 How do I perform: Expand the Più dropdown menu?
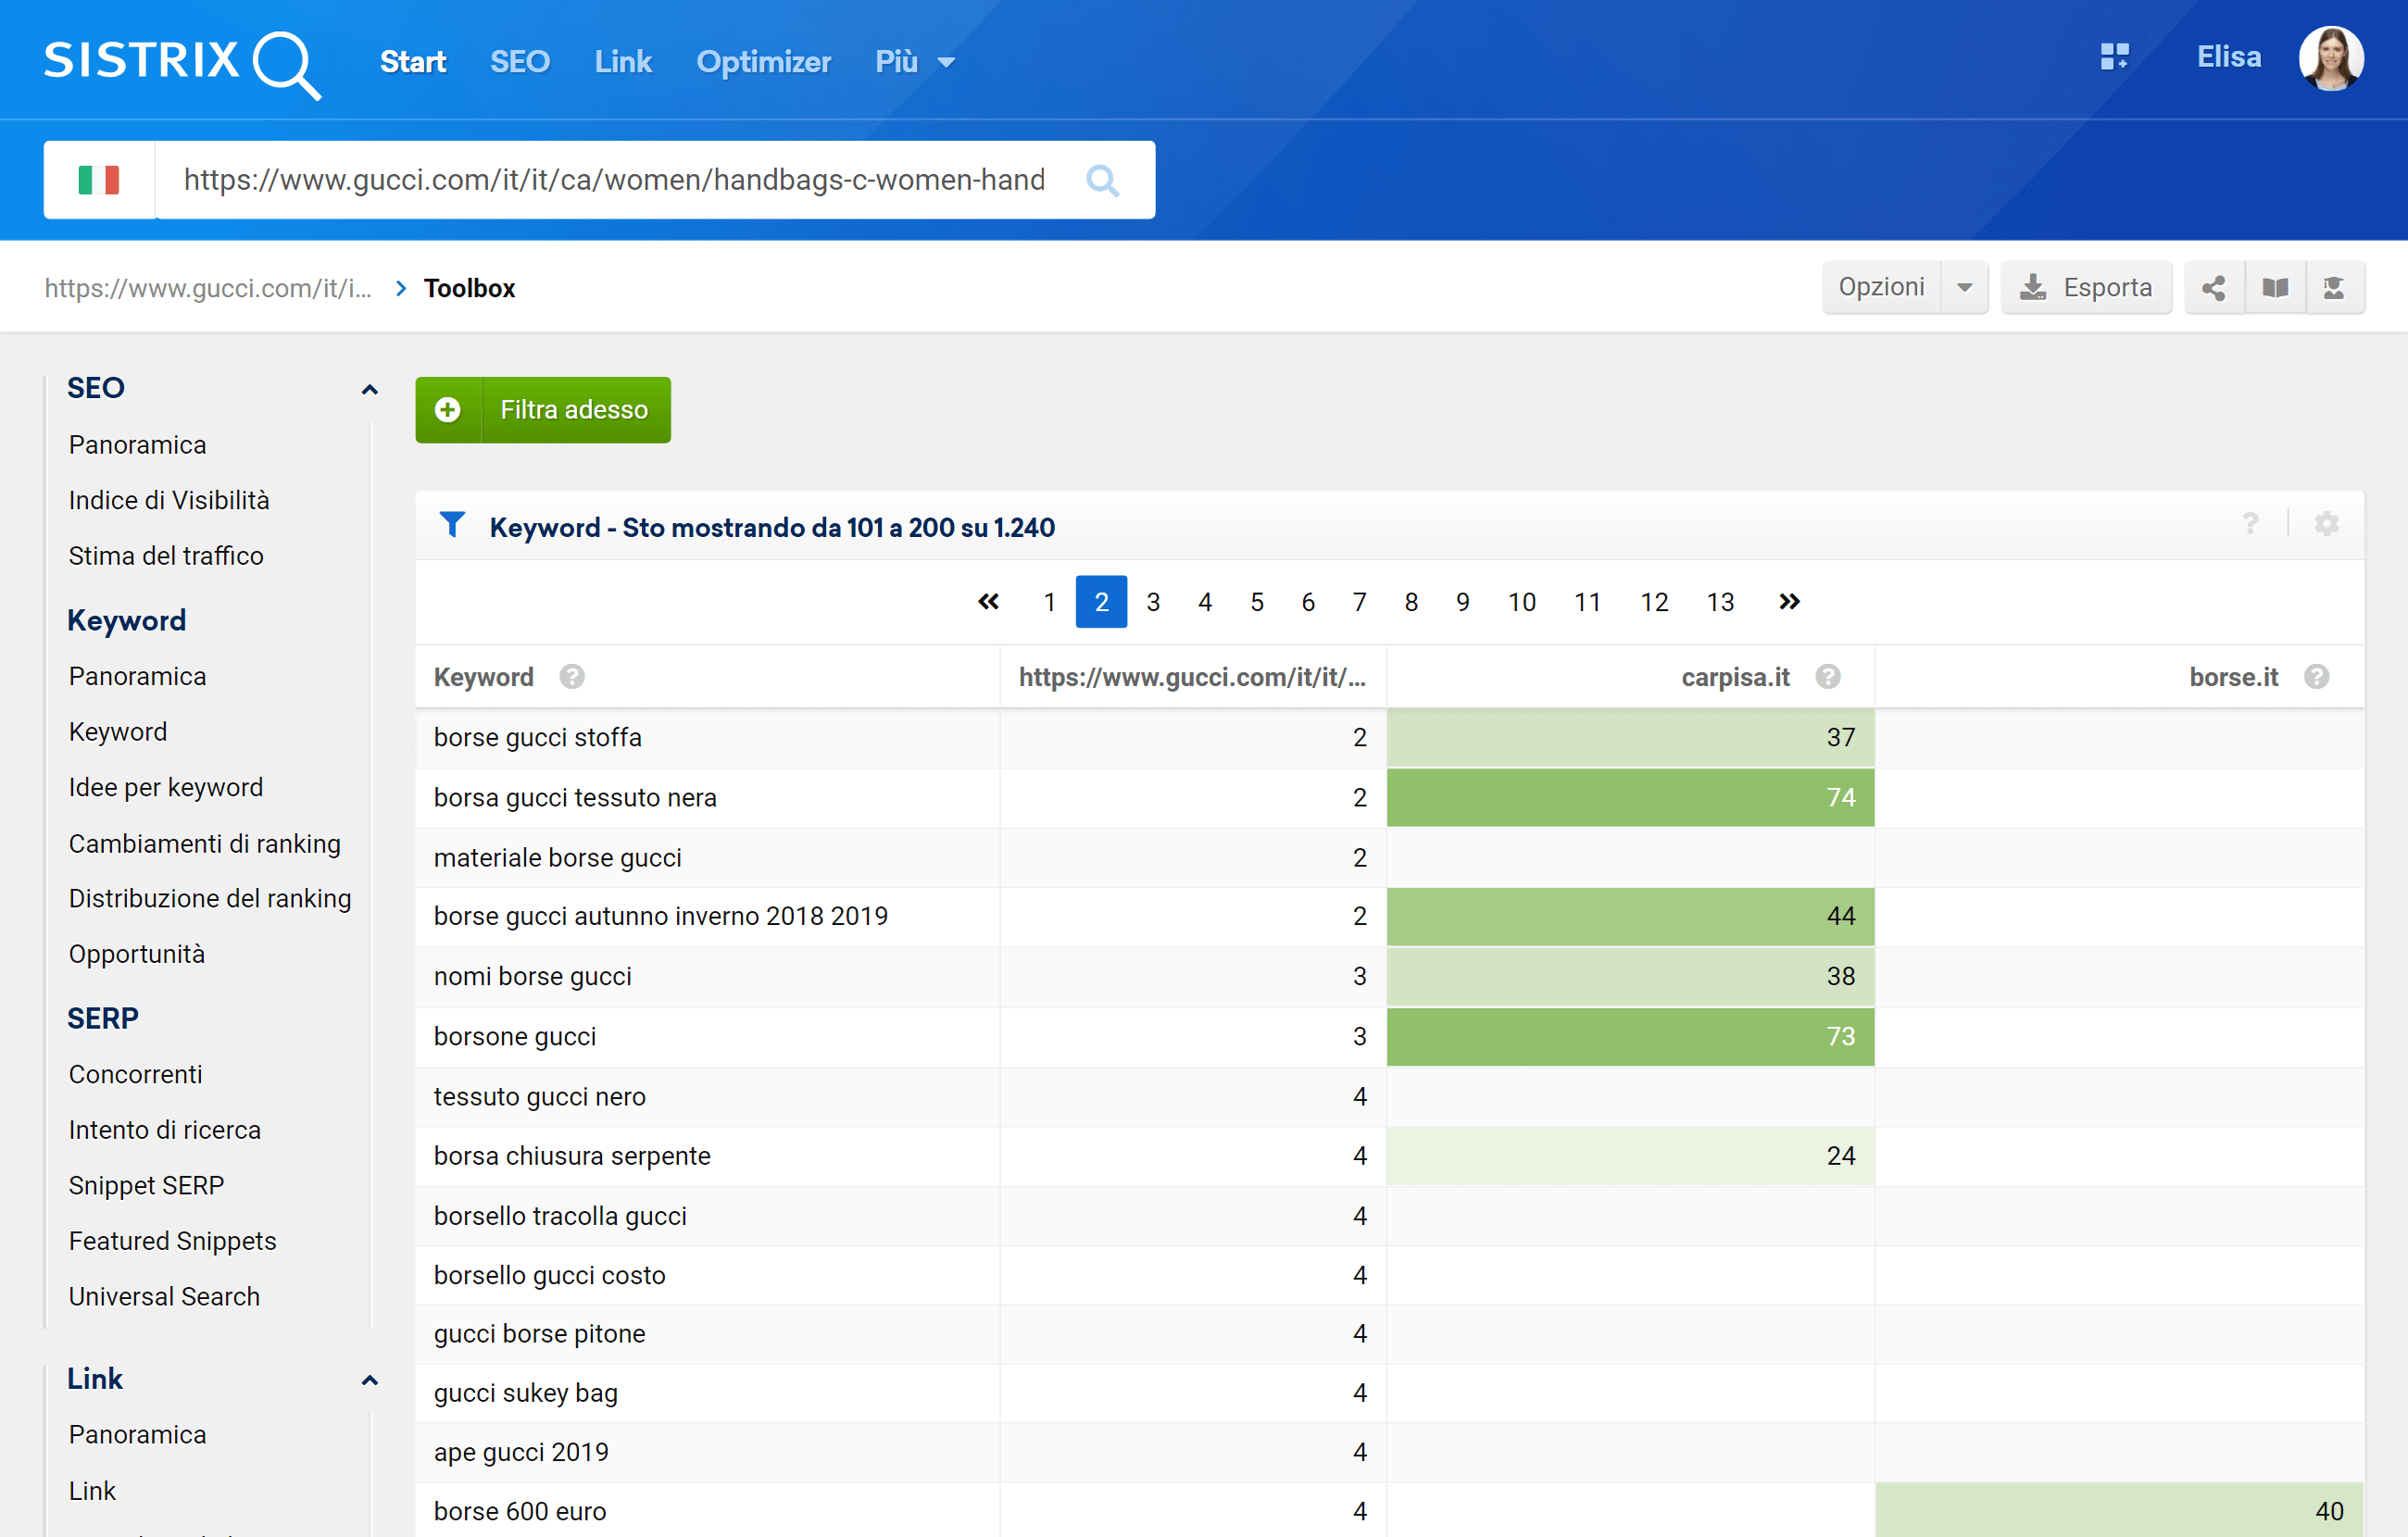915,62
